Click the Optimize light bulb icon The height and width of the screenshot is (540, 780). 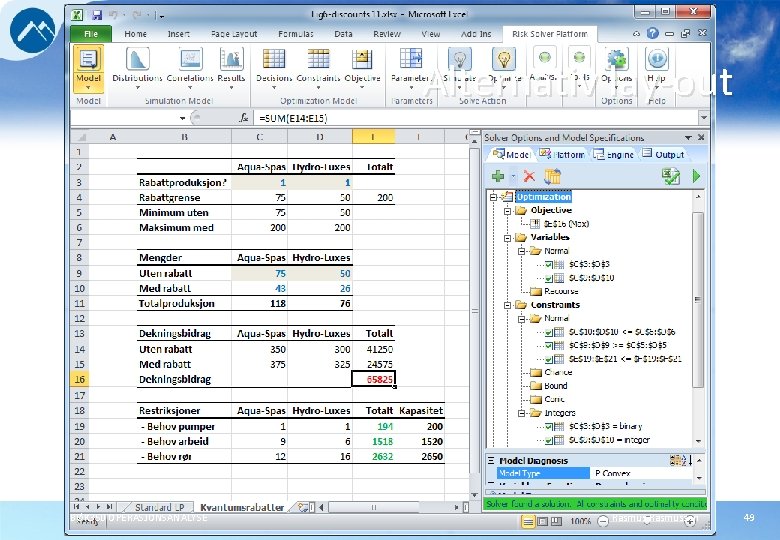(x=504, y=59)
